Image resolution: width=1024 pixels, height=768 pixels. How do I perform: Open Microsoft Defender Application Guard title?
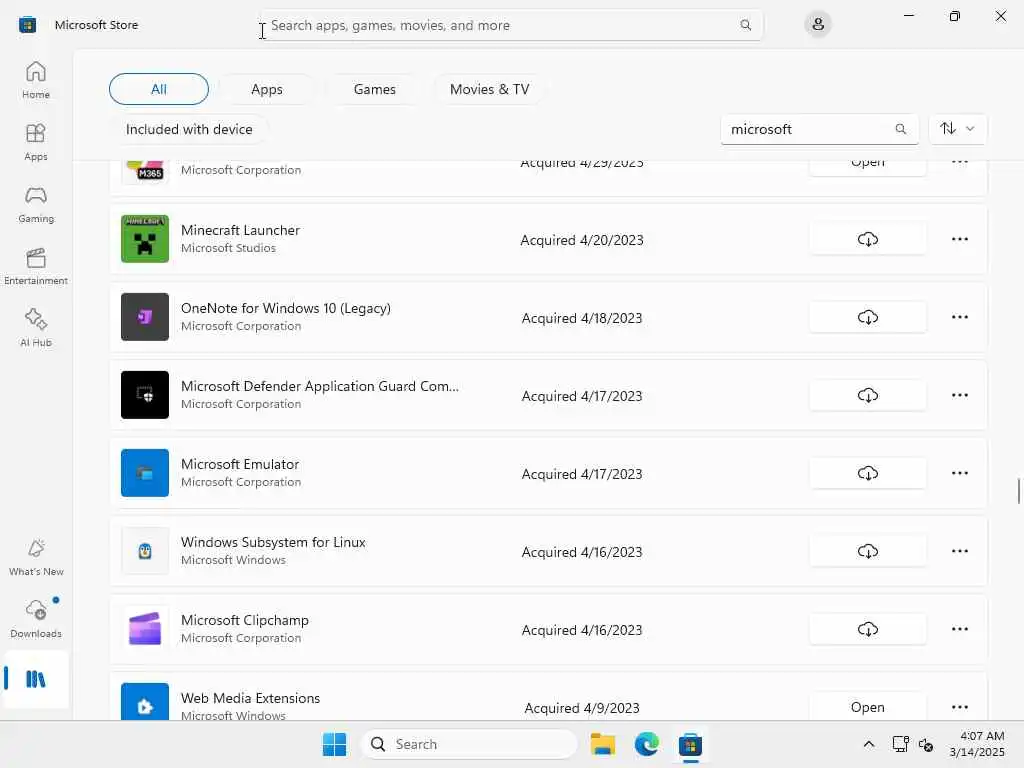click(319, 386)
